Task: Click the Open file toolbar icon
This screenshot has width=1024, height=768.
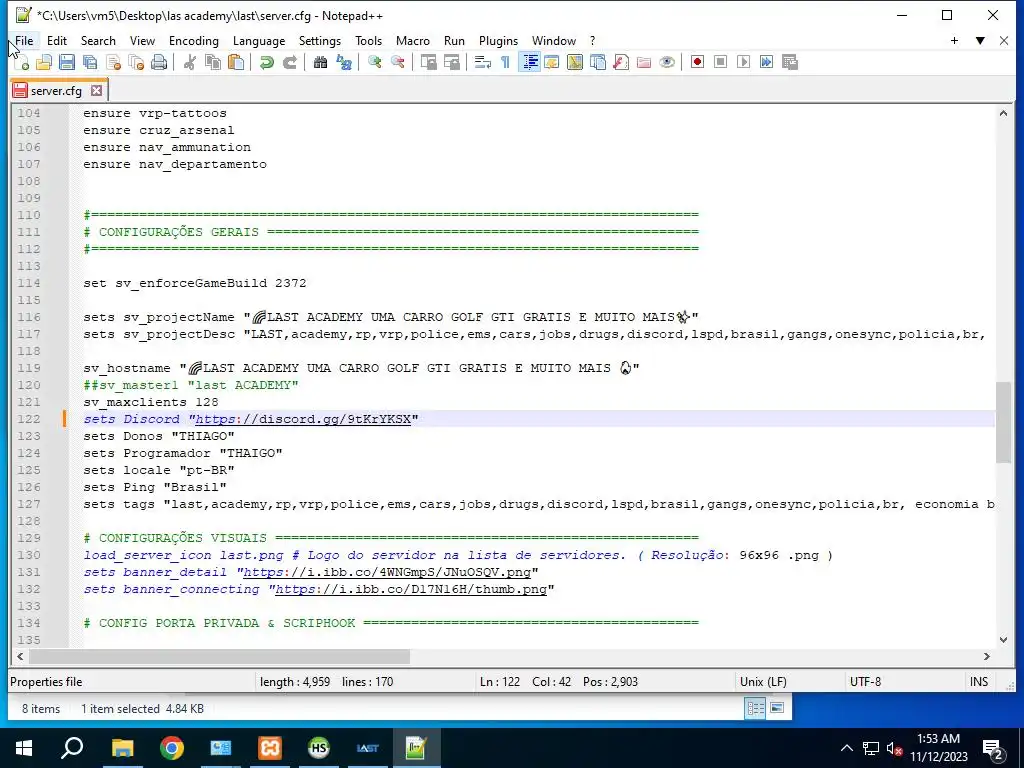Action: pos(44,62)
